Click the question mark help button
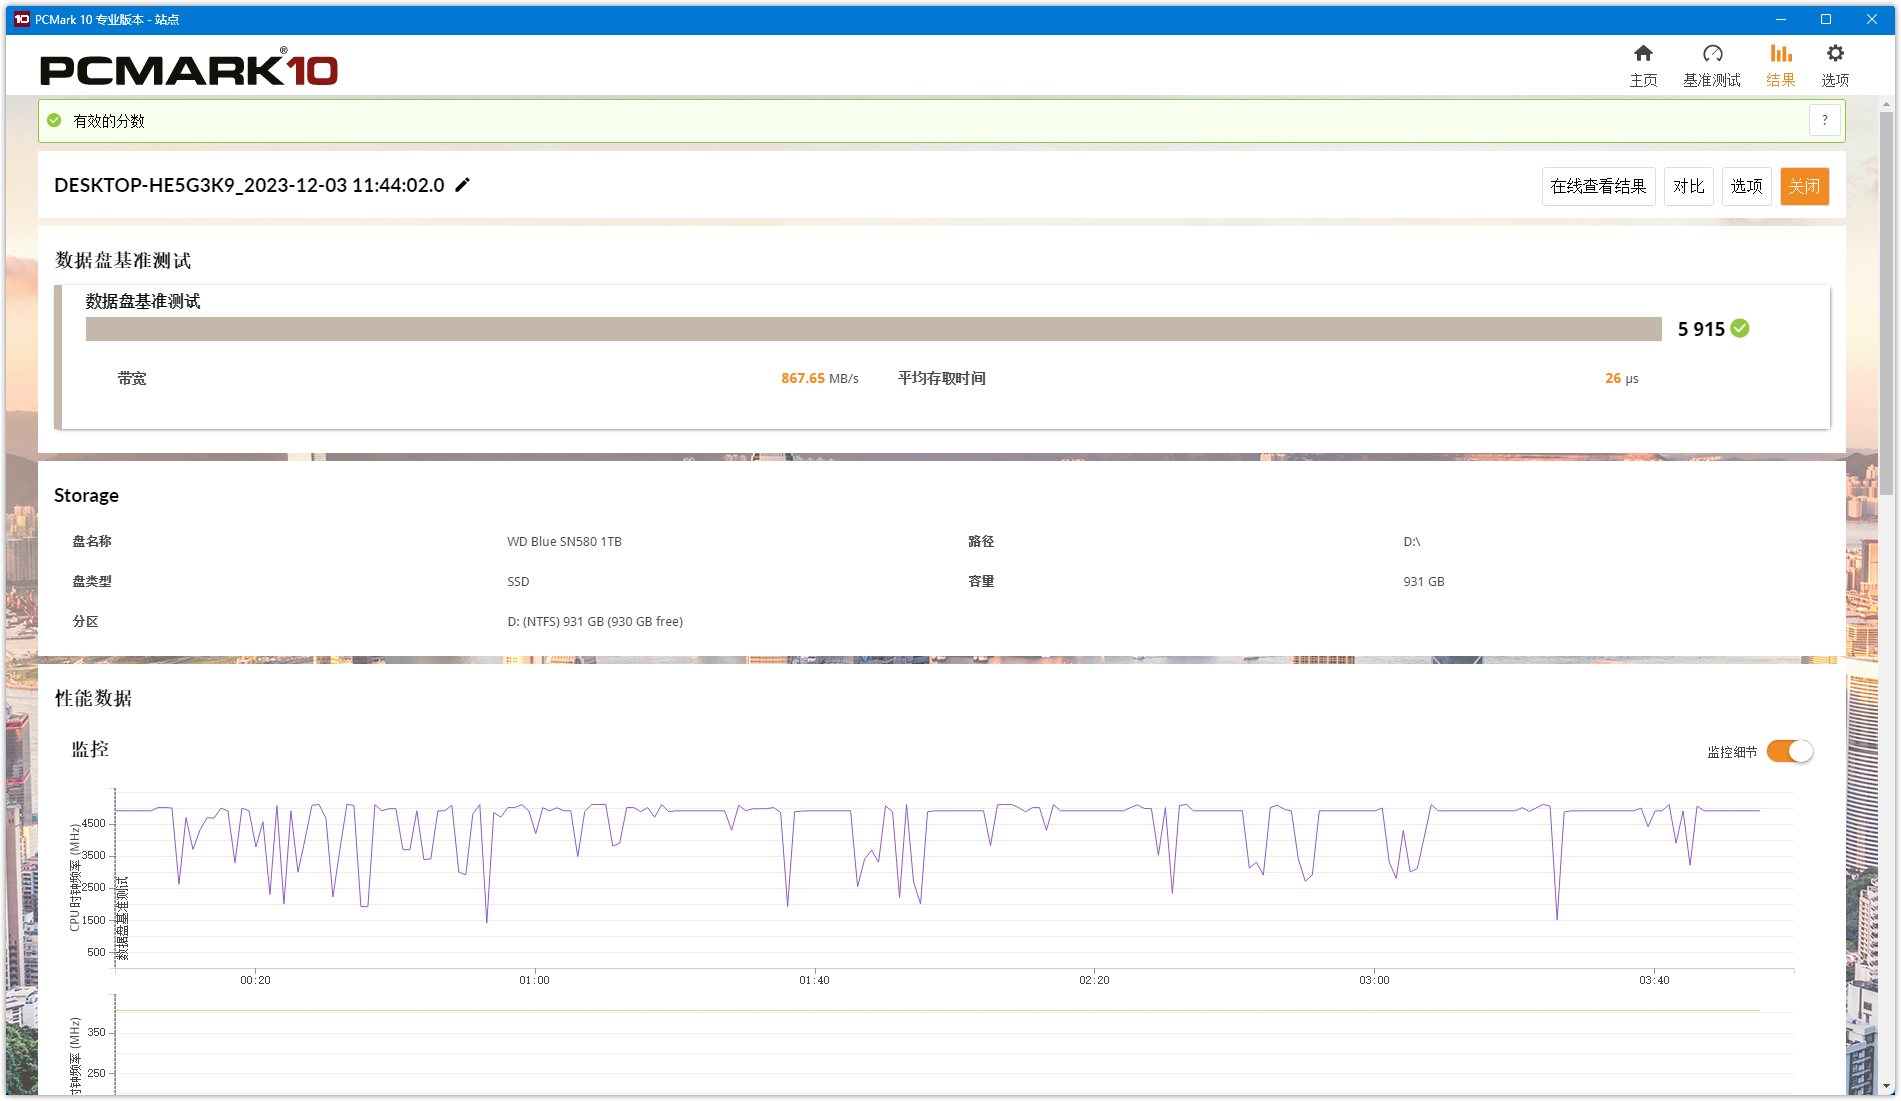The image size is (1901, 1101). (x=1824, y=120)
